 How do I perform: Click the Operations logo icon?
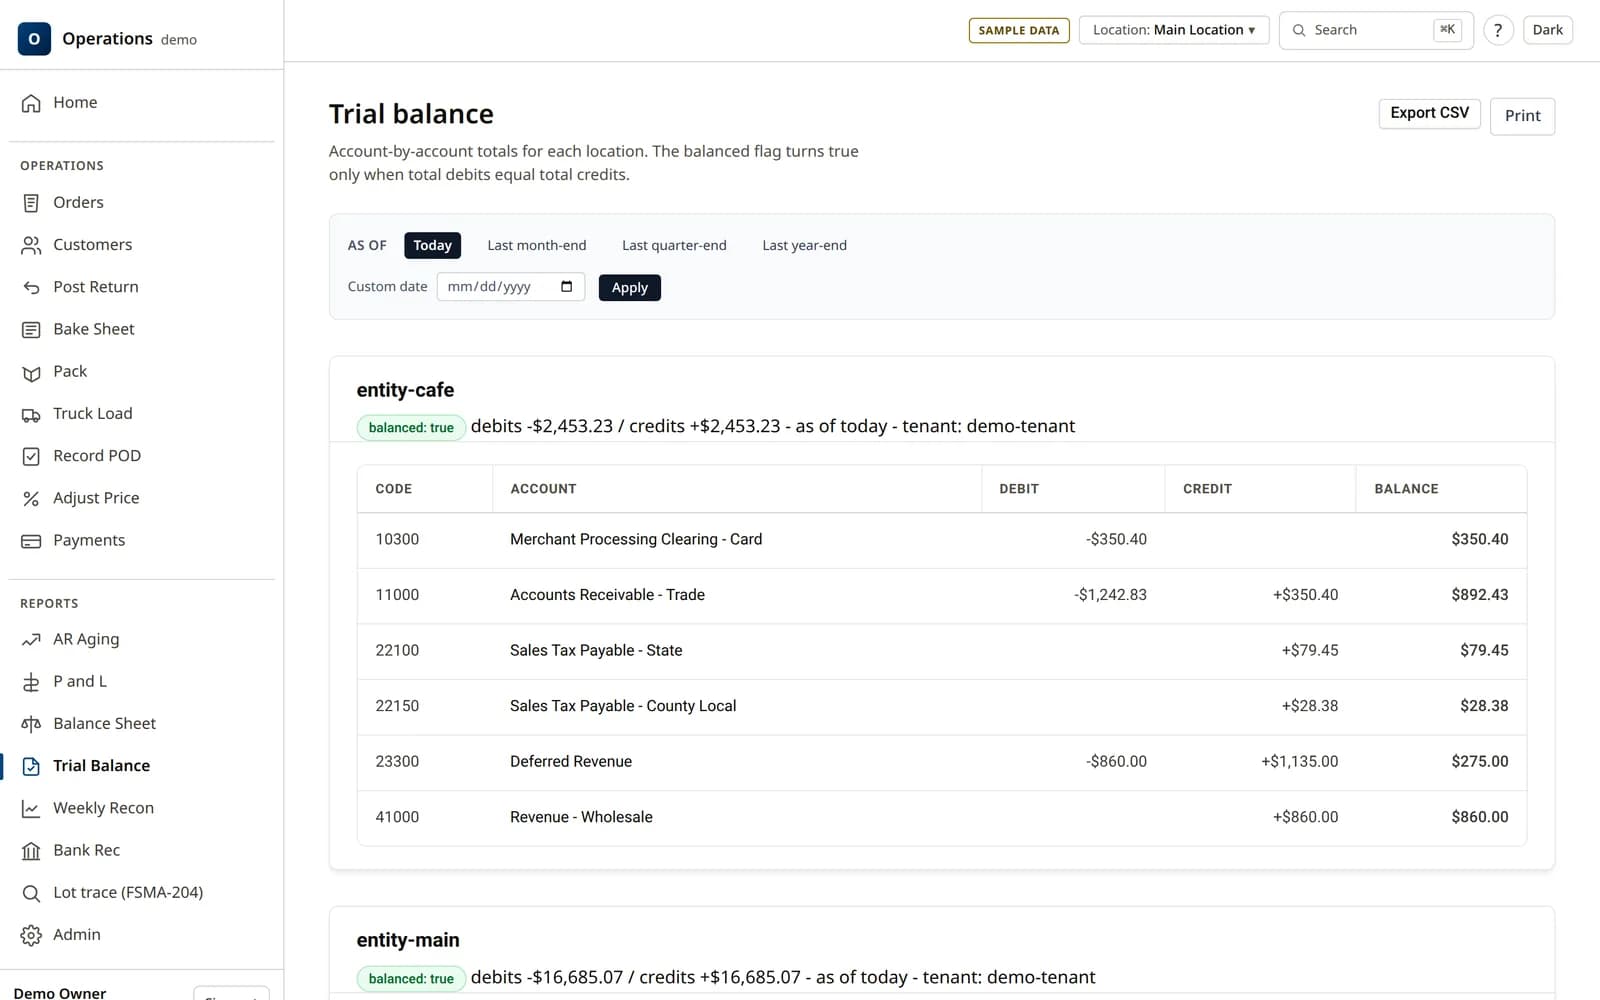34,38
